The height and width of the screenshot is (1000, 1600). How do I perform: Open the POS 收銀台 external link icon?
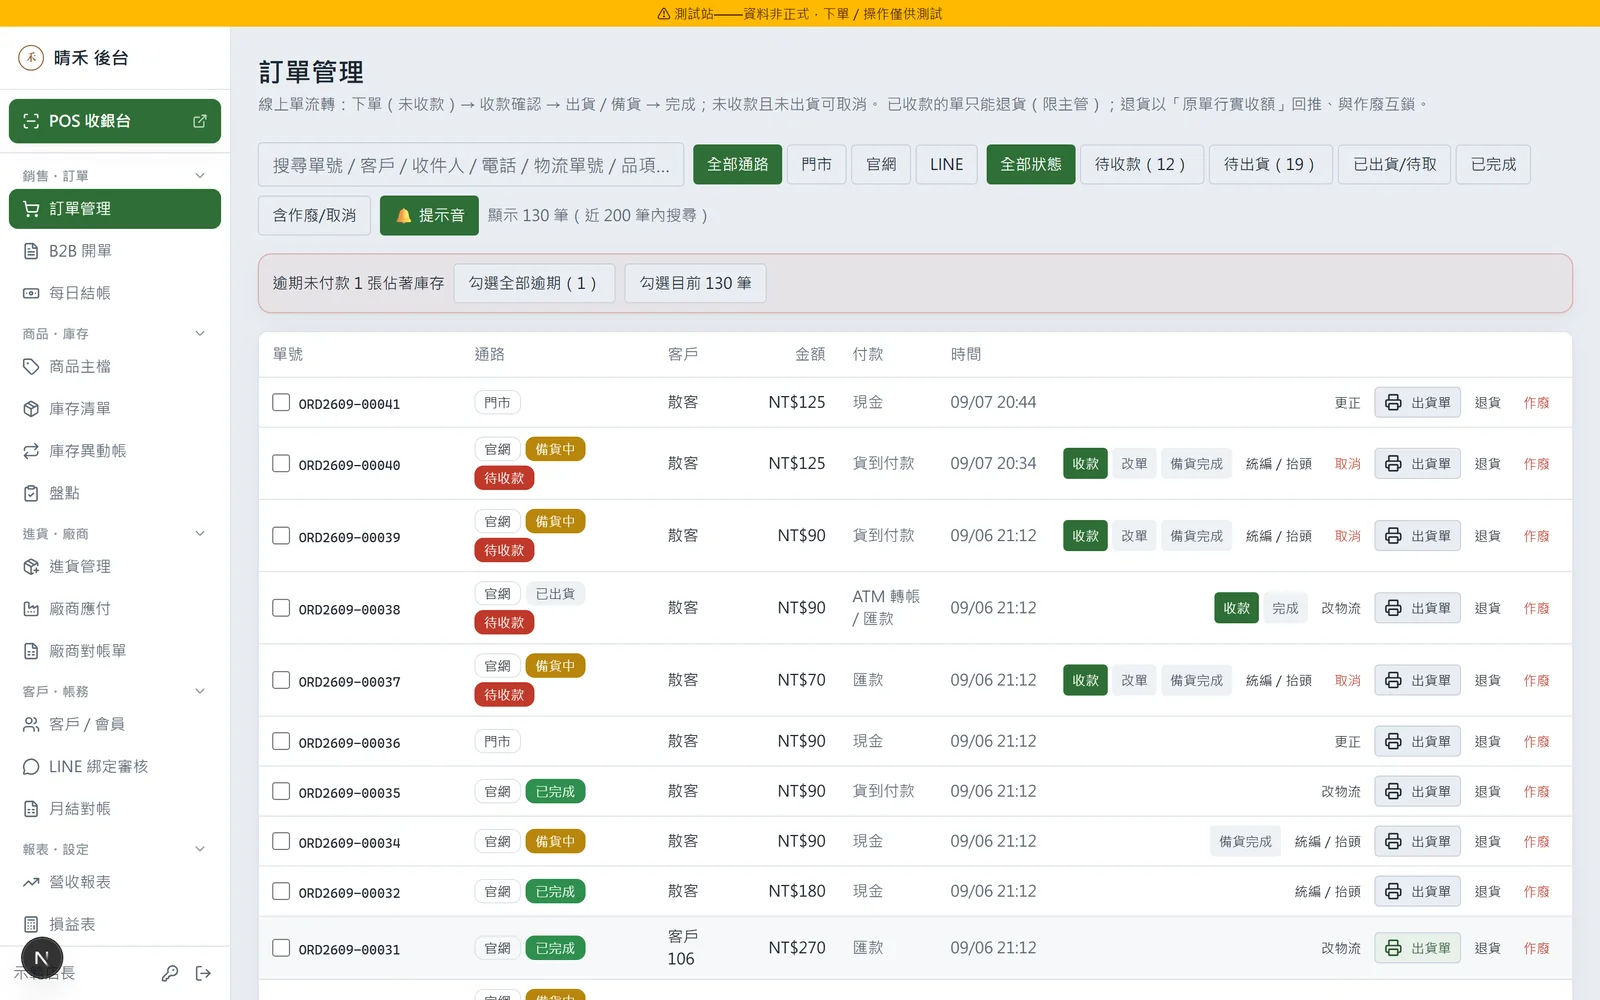click(x=200, y=121)
